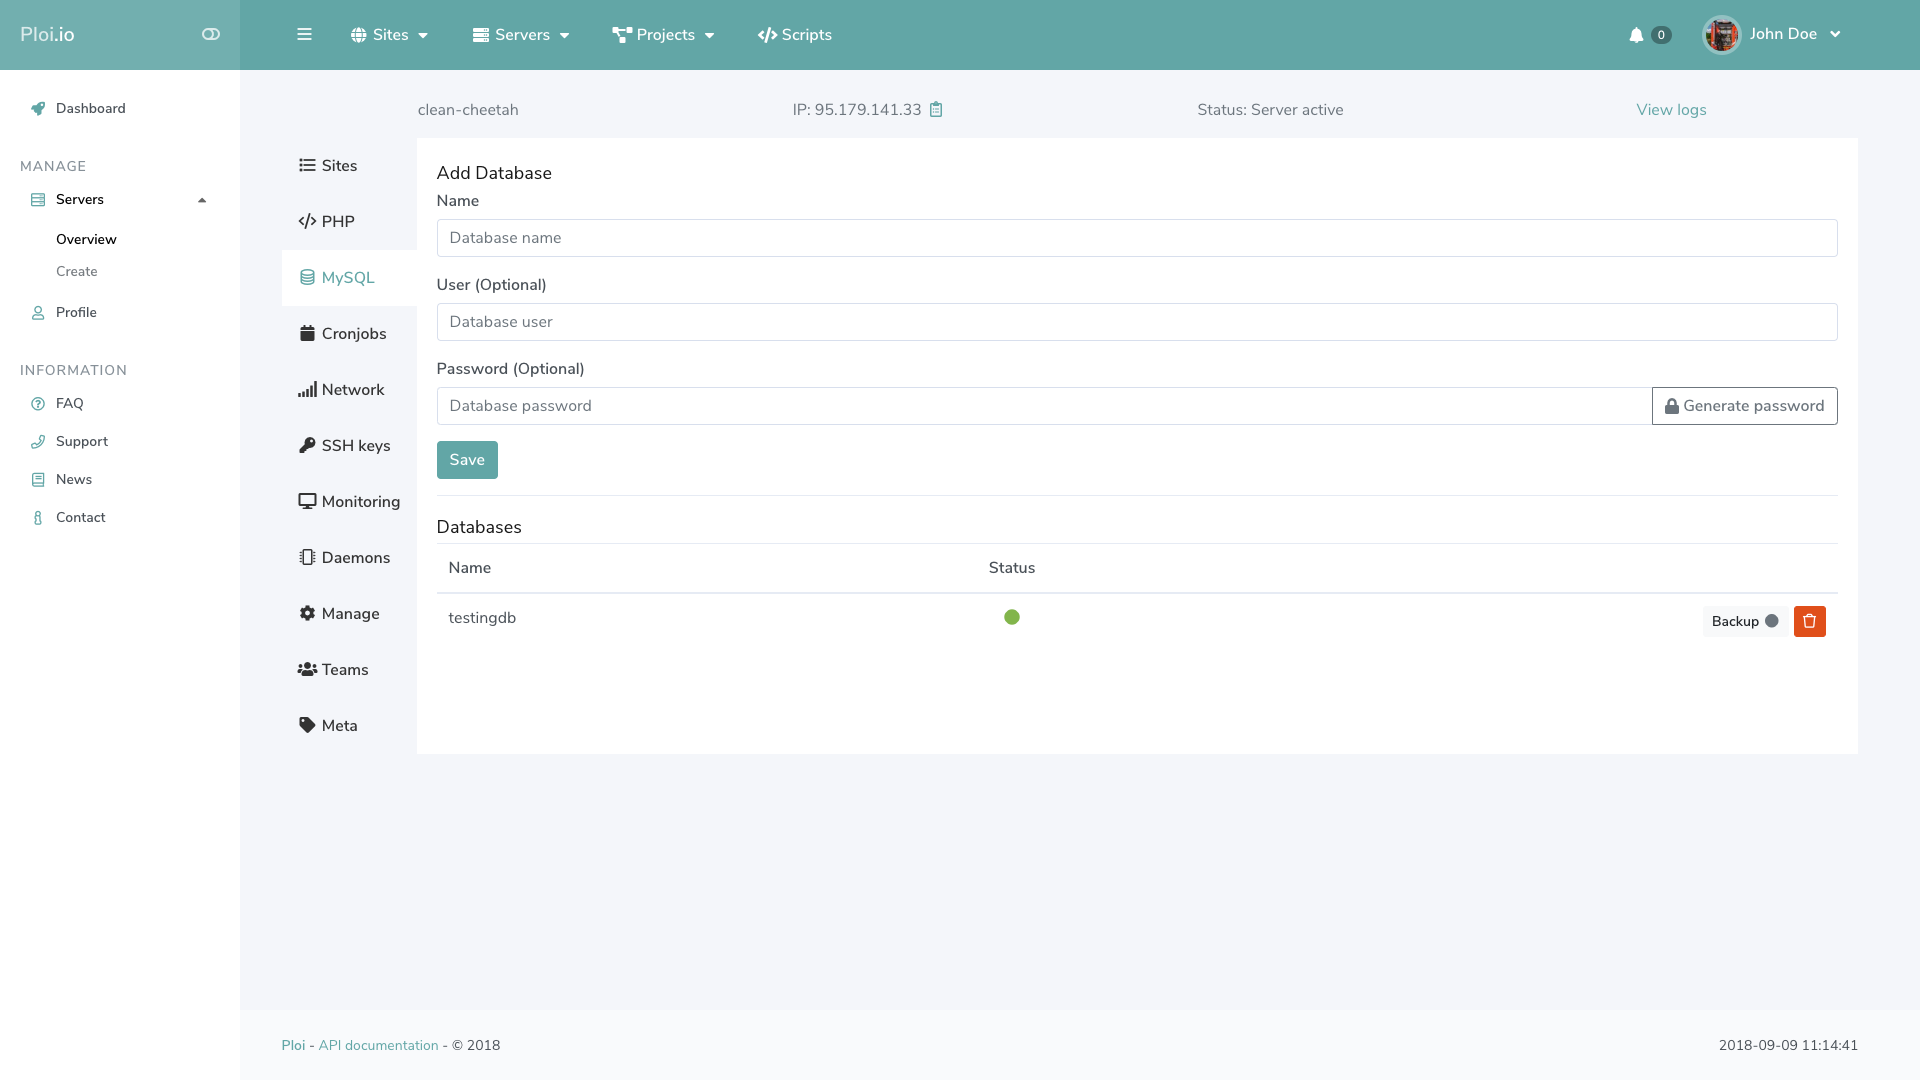Switch to the Teams tab
Viewport: 1920px width, 1080px height.
349,670
